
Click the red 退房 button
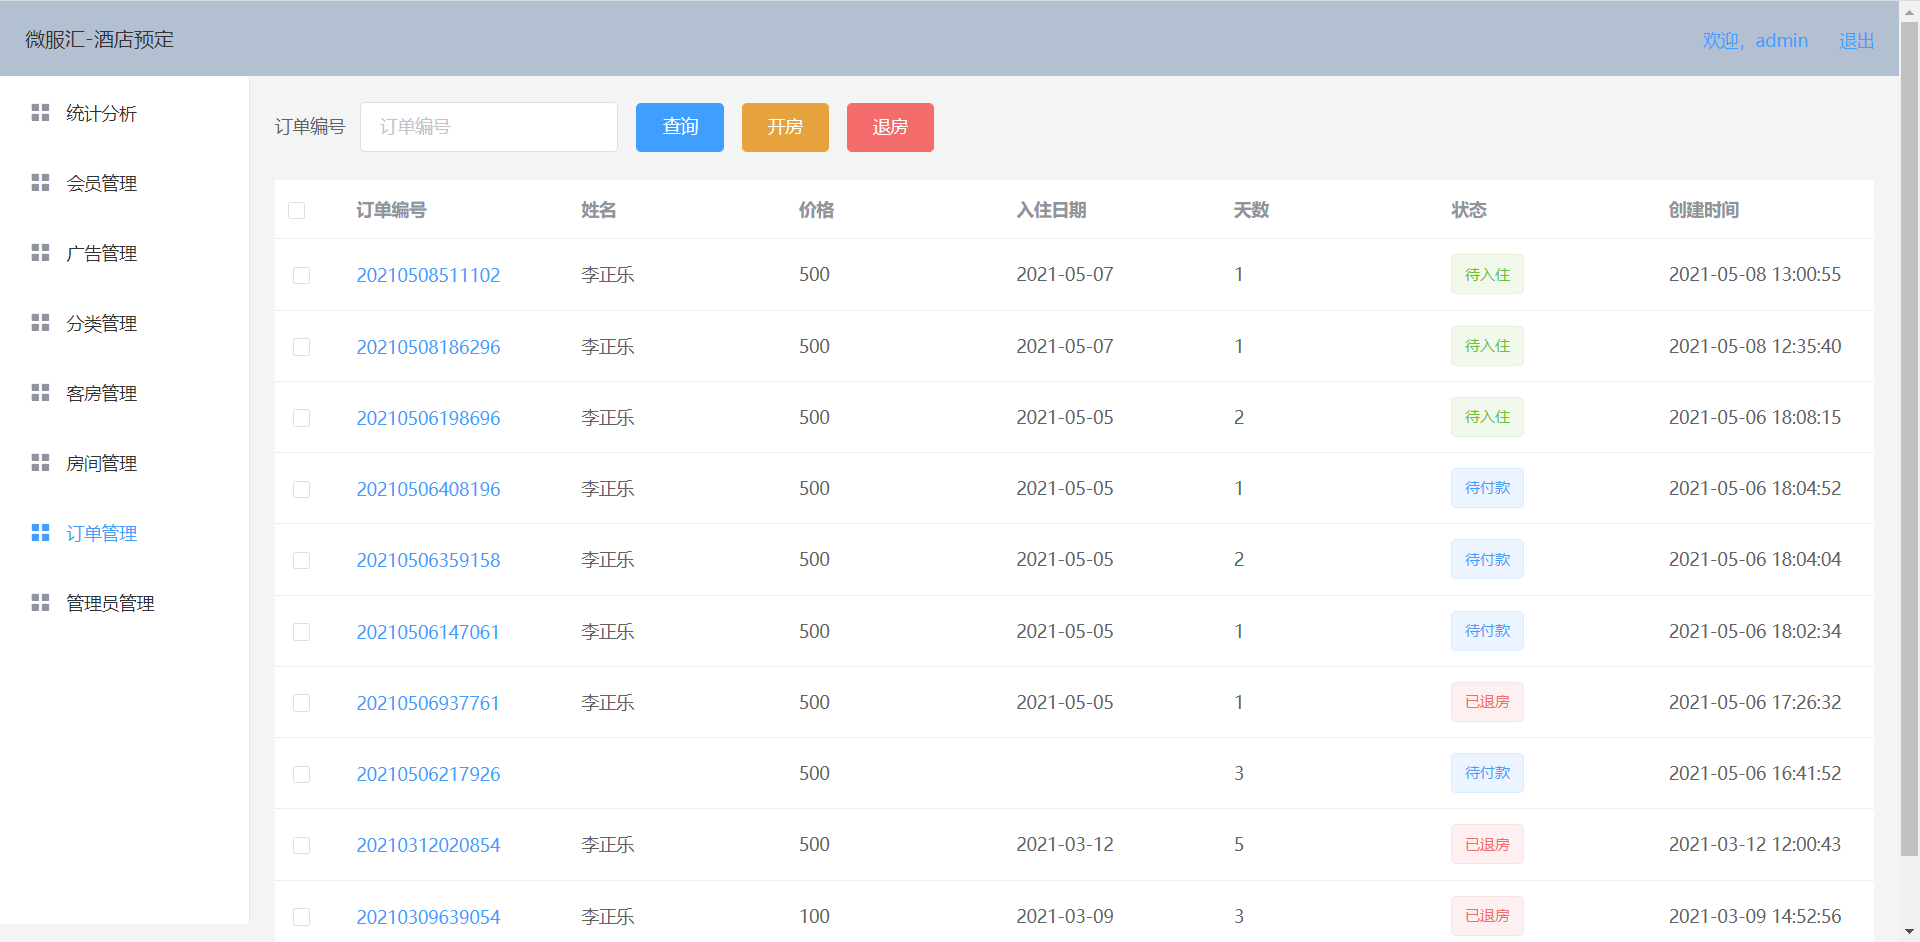click(890, 127)
